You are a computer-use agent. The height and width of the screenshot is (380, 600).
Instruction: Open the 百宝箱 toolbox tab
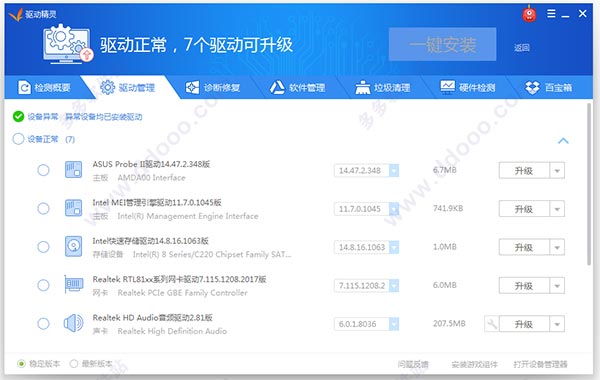pyautogui.click(x=548, y=88)
